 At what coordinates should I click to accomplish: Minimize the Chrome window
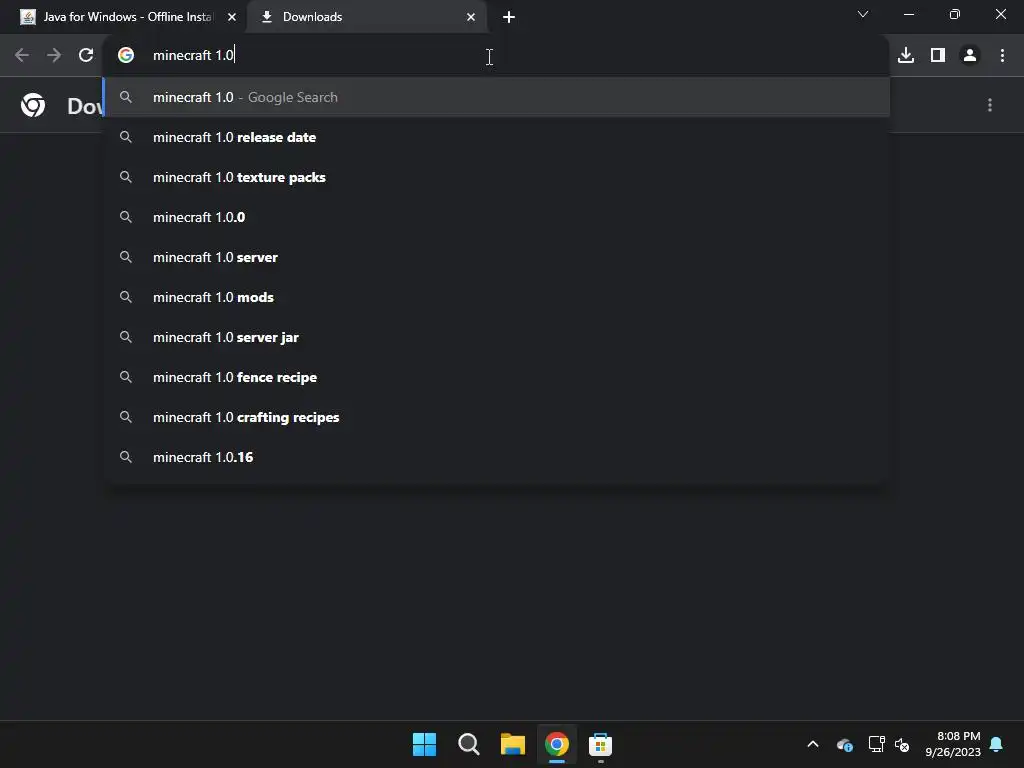[908, 14]
